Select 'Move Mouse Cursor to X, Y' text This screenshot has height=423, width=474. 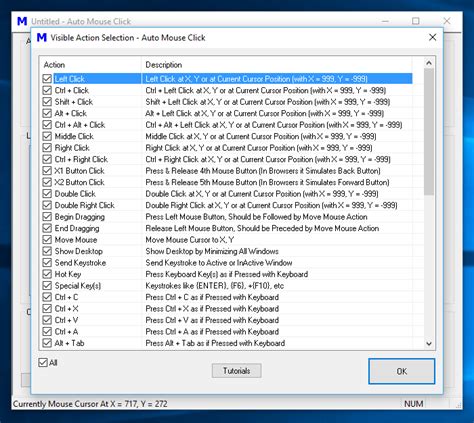point(190,240)
